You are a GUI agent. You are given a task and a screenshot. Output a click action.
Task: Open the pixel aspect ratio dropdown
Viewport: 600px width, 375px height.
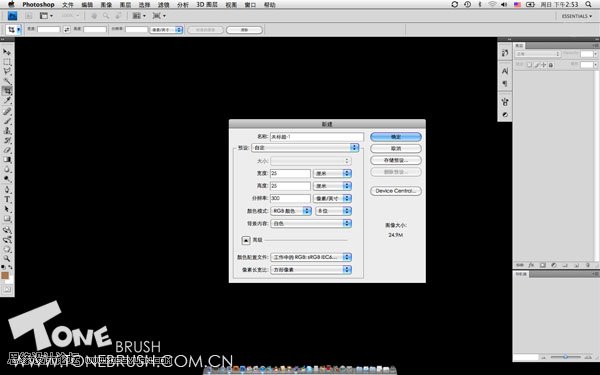tap(311, 270)
